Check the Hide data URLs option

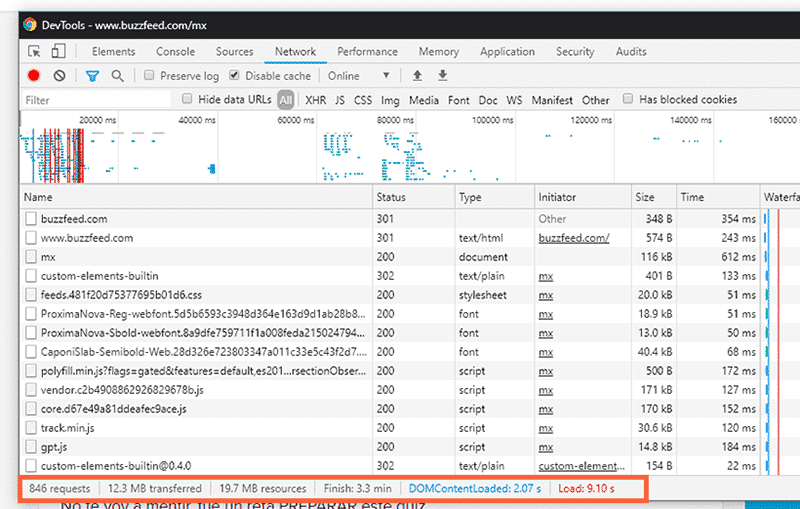[188, 100]
